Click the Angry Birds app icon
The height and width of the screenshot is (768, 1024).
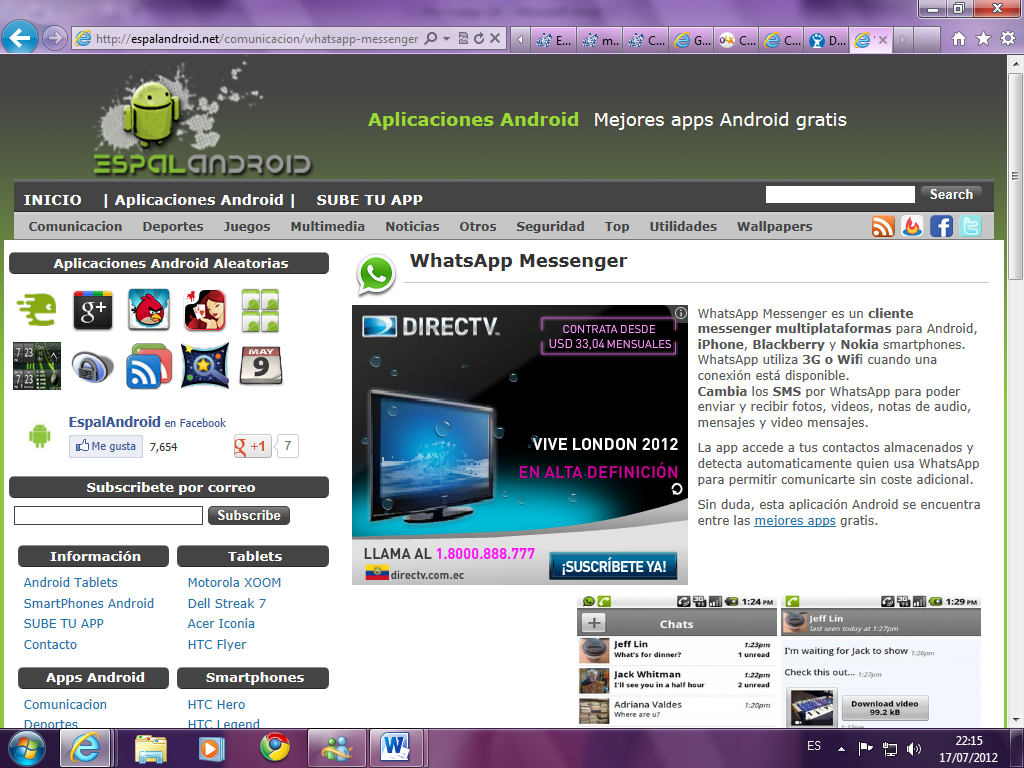149,310
